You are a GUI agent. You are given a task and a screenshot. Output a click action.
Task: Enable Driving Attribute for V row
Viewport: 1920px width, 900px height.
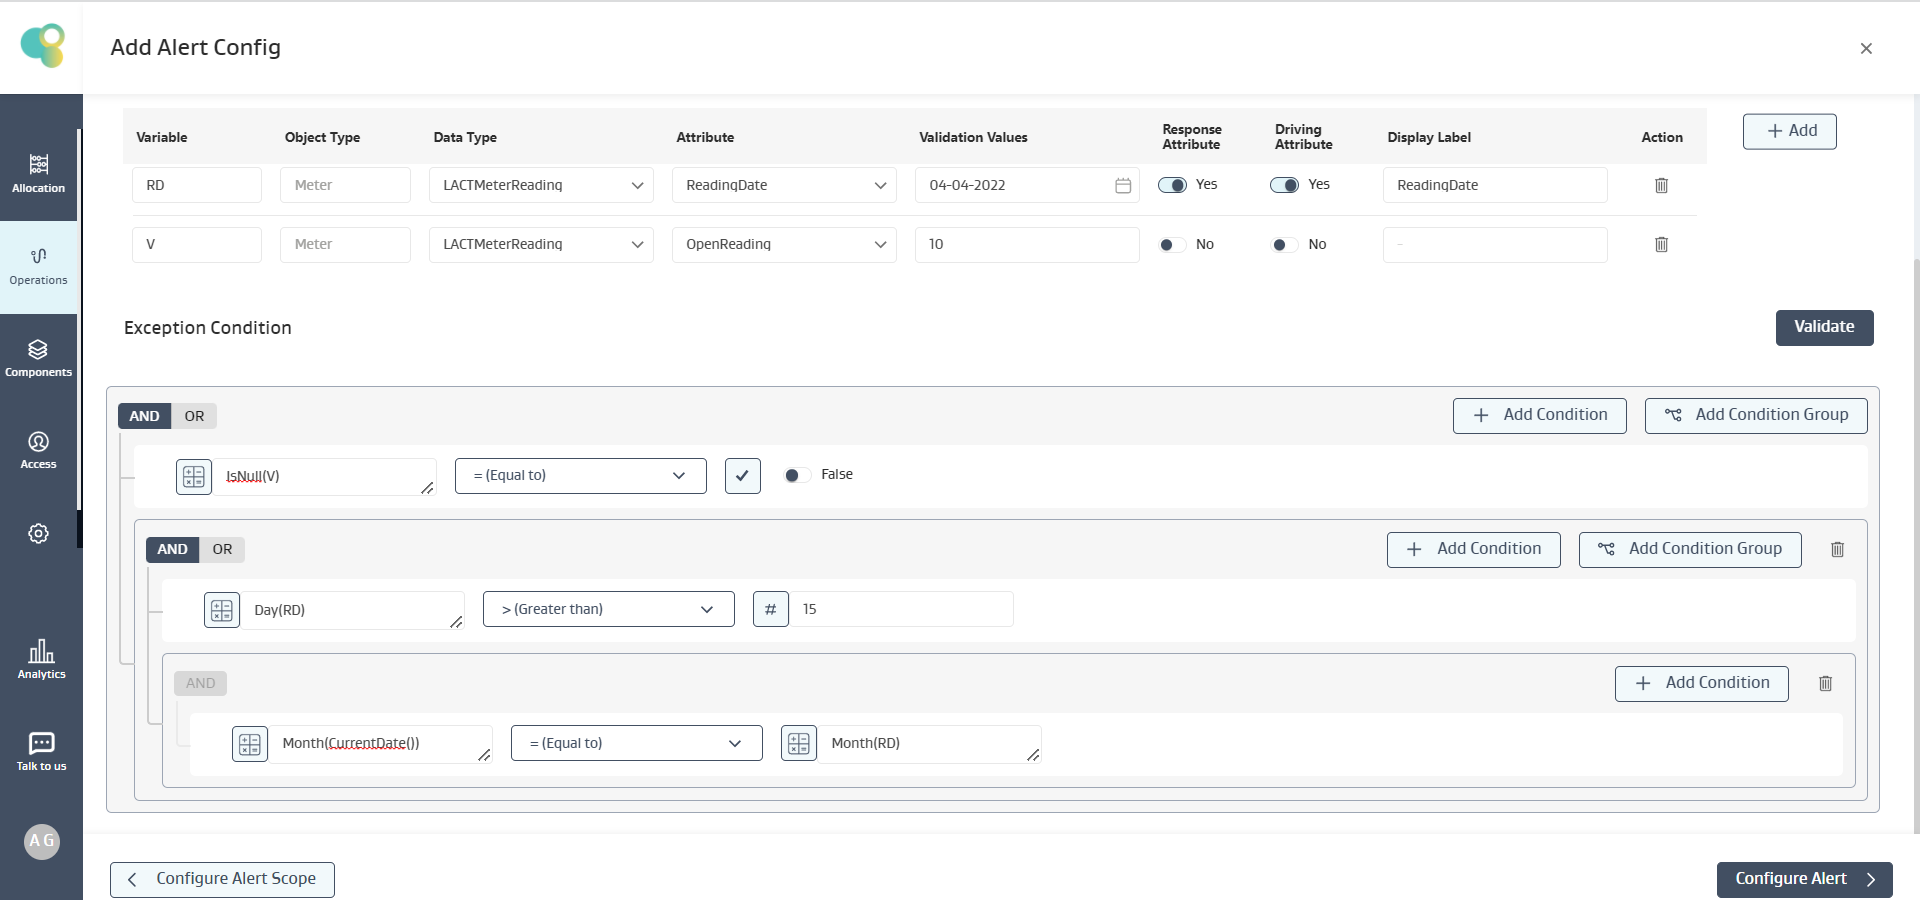1284,244
